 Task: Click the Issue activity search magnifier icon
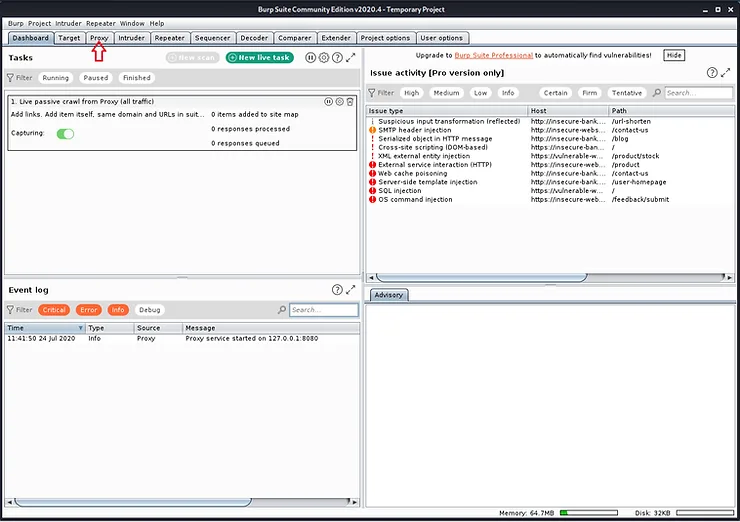[x=657, y=93]
